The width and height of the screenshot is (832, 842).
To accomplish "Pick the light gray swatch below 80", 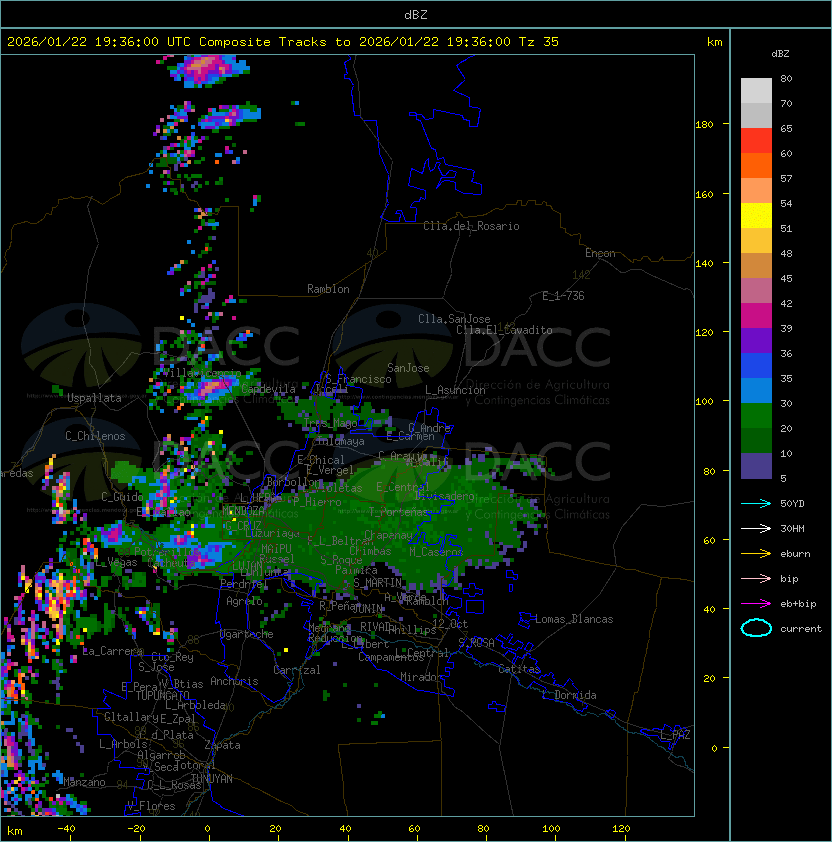I will [x=756, y=91].
